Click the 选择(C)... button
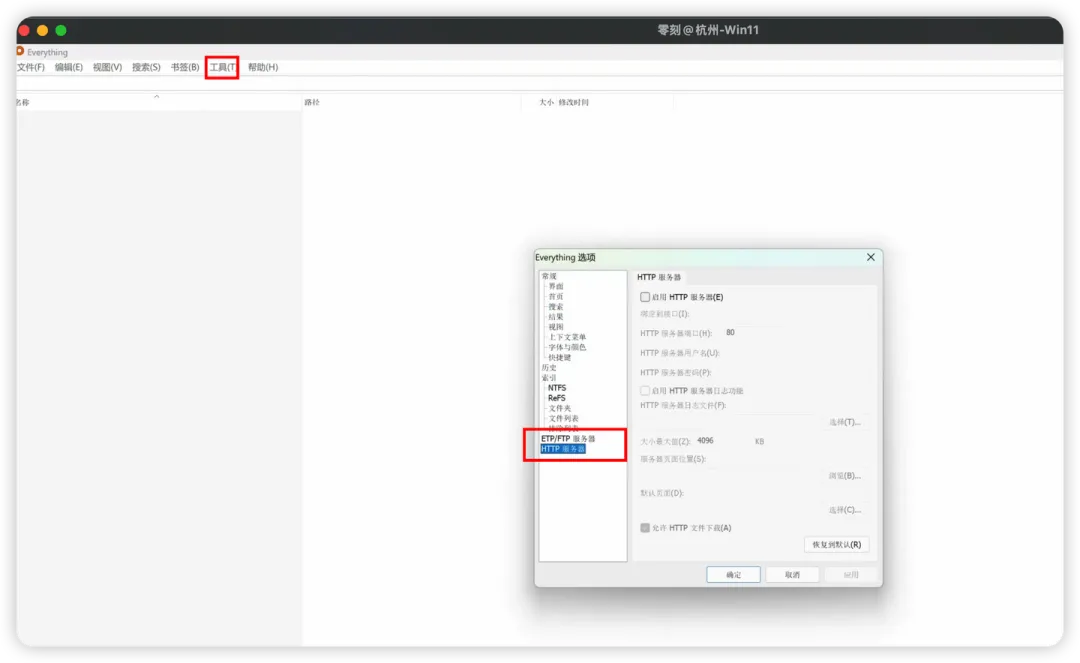 coord(844,510)
